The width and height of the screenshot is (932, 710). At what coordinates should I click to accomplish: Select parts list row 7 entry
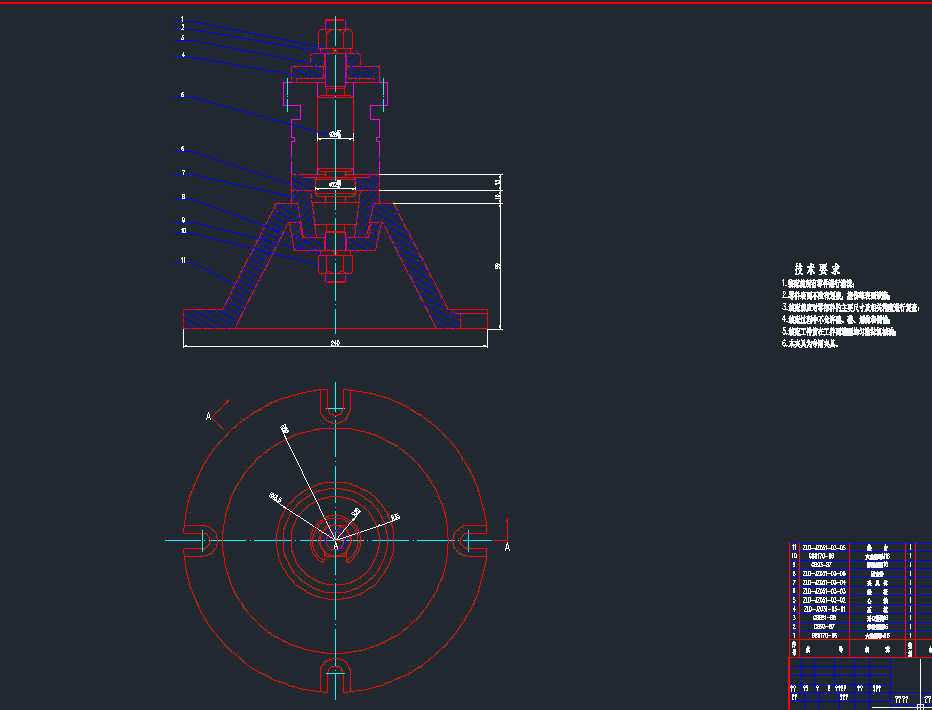point(860,583)
